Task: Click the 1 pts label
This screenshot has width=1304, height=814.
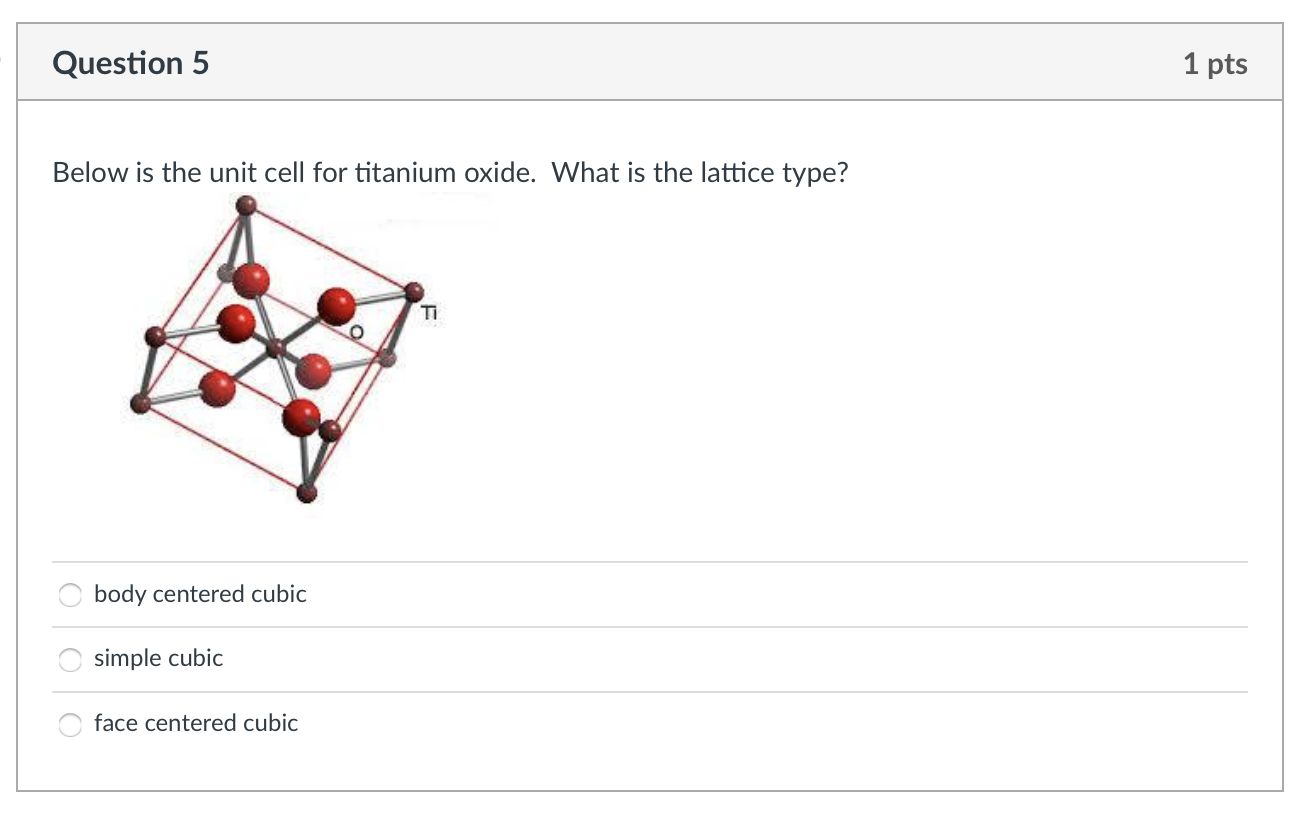Action: coord(1216,62)
